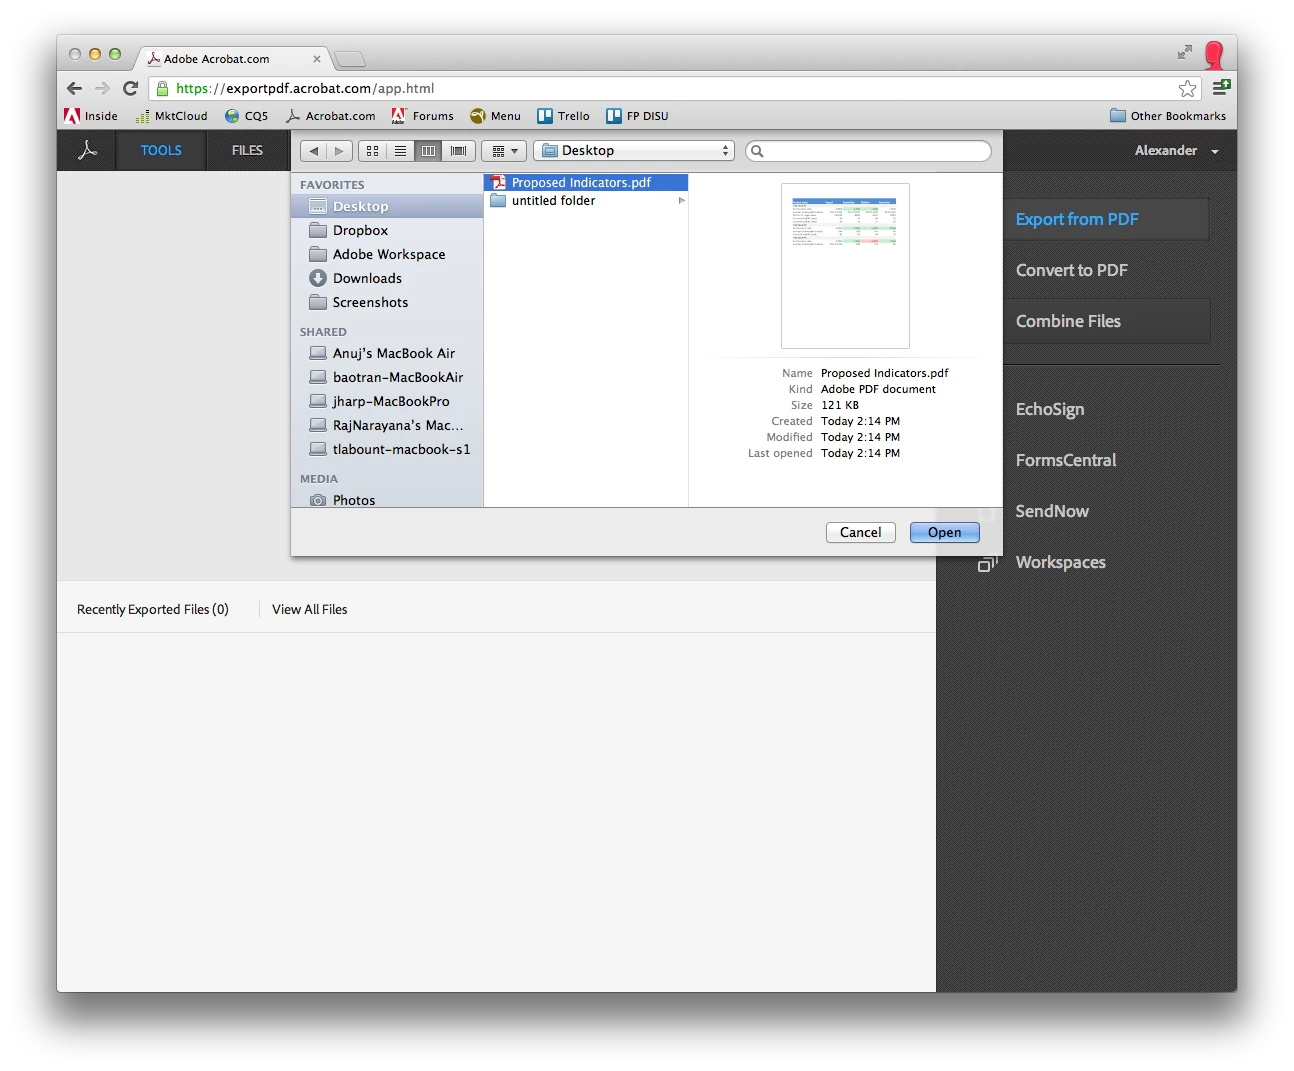Select RajNarayana's Mac shared computer
This screenshot has width=1294, height=1071.
coord(387,425)
